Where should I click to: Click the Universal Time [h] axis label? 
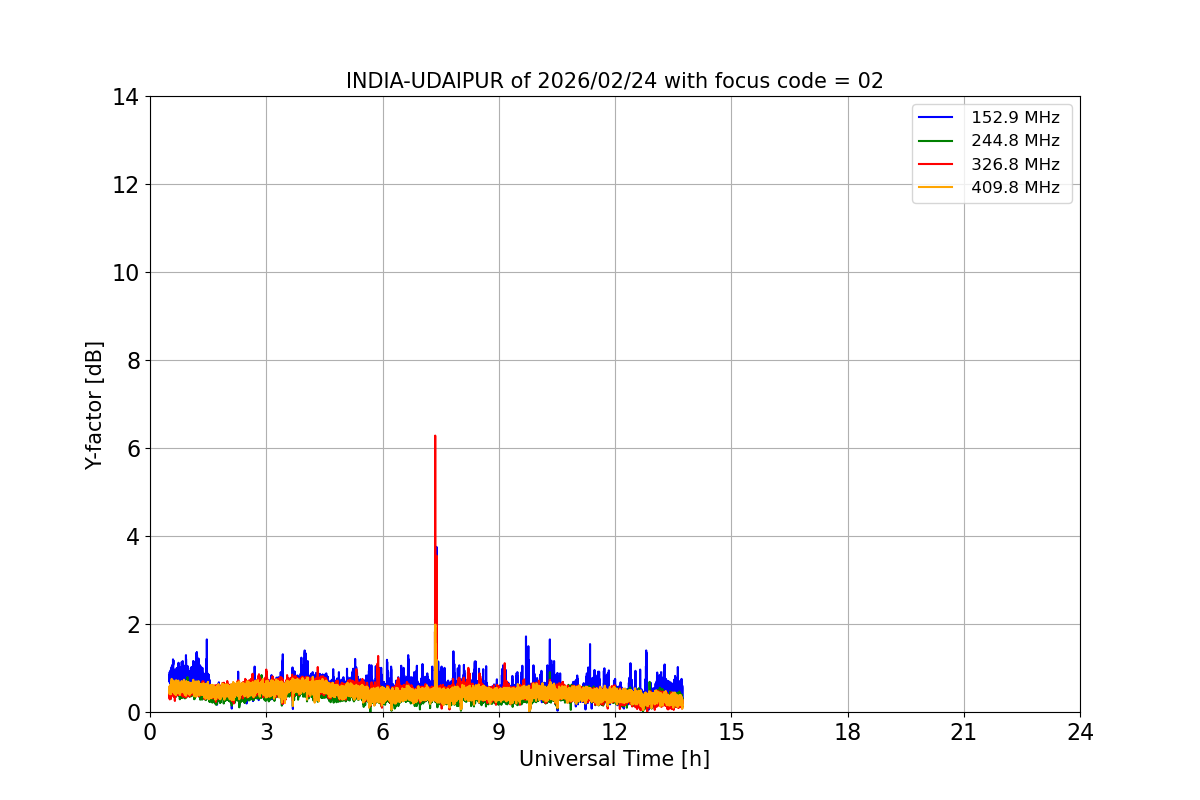(614, 759)
